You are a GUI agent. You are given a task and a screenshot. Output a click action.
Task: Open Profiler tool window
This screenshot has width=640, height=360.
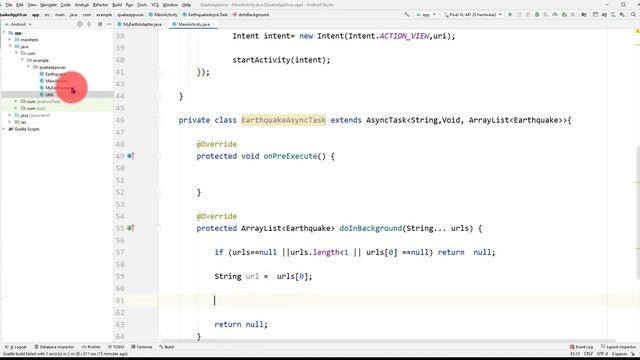tap(91, 347)
